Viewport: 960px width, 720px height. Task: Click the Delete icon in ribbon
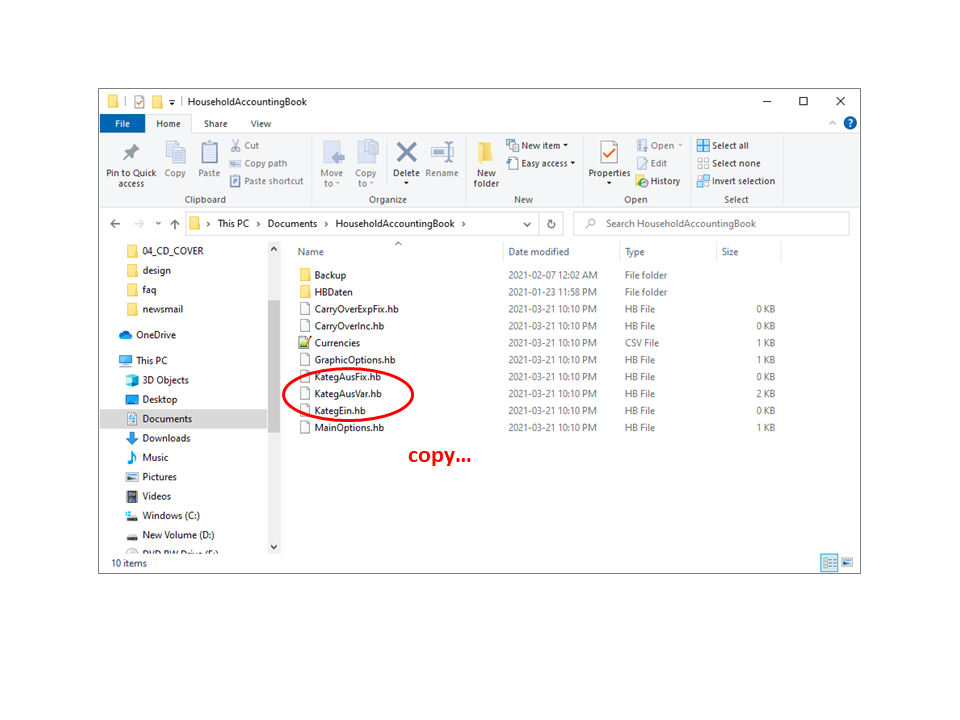pyautogui.click(x=406, y=153)
